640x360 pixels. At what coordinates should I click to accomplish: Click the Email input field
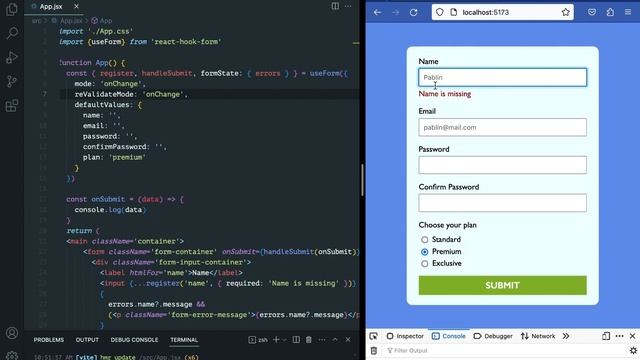[502, 127]
